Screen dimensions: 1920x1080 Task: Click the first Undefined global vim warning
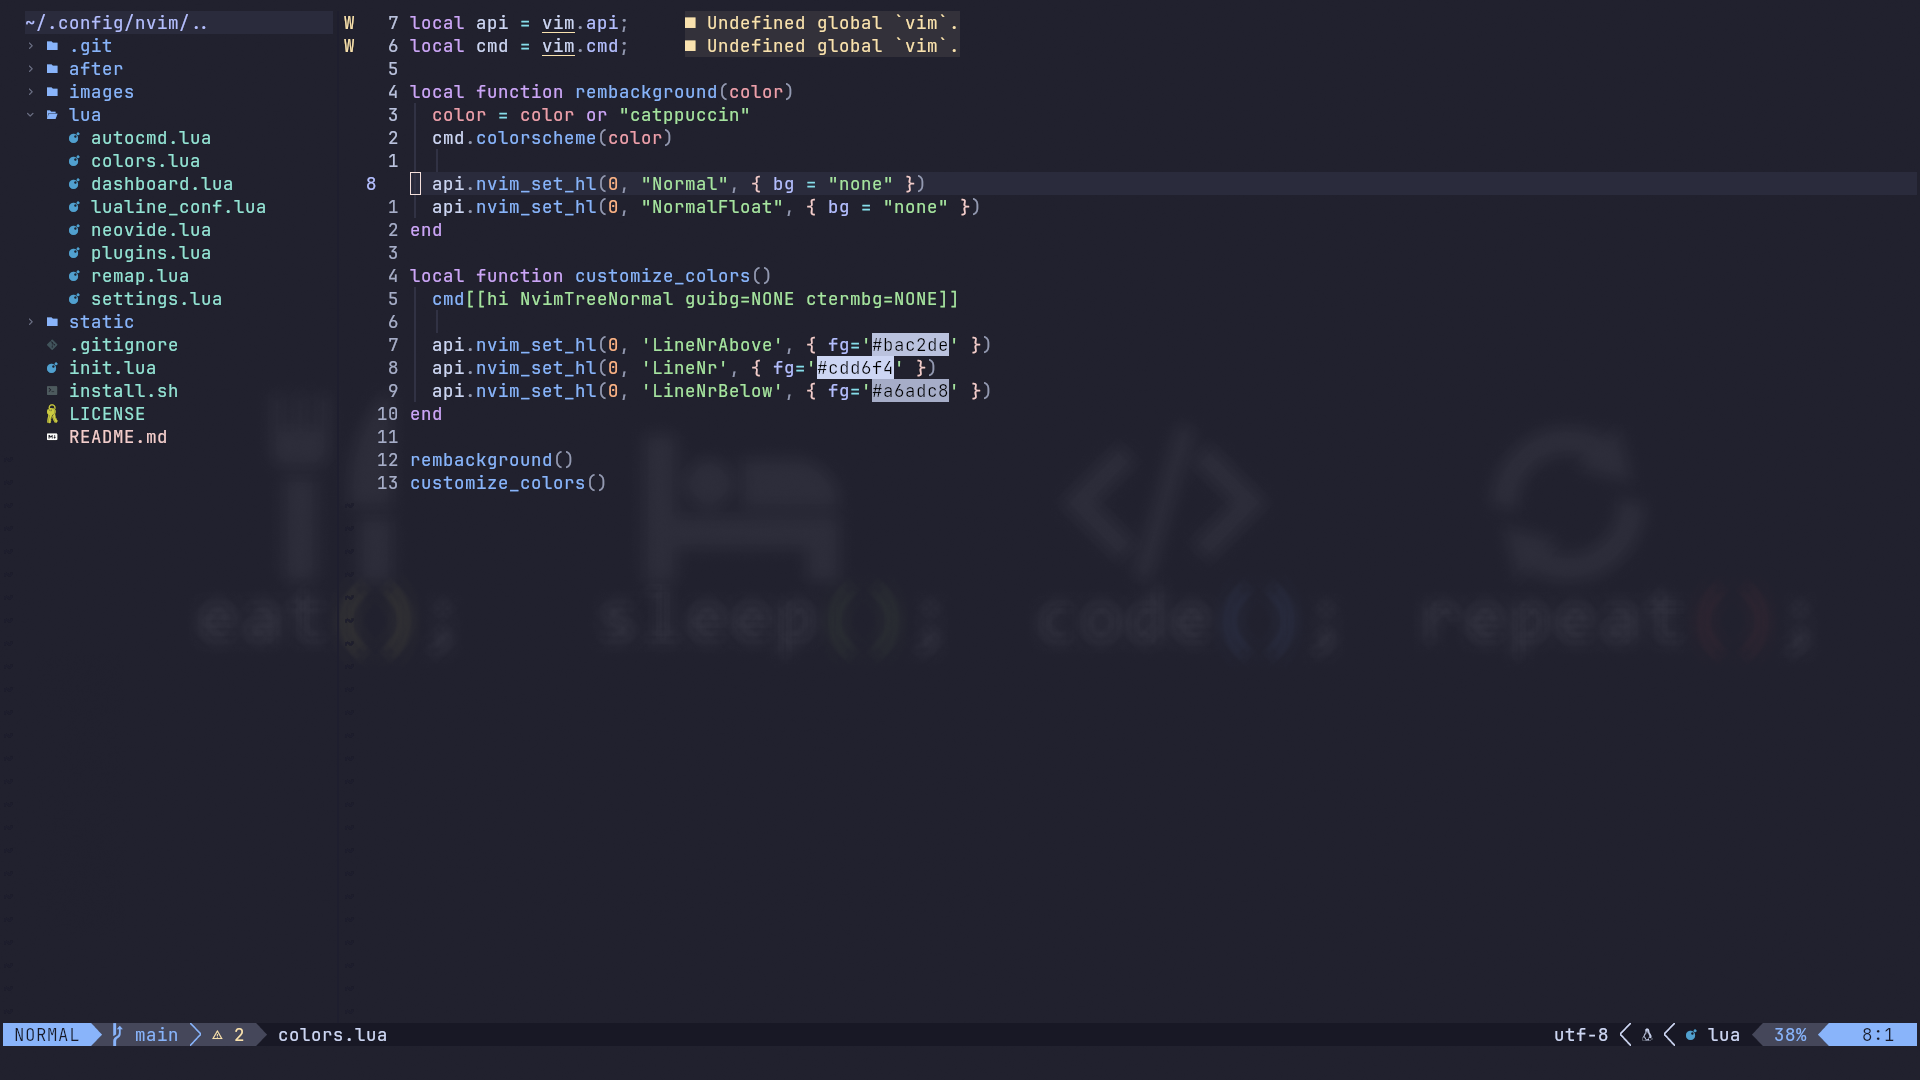click(821, 23)
